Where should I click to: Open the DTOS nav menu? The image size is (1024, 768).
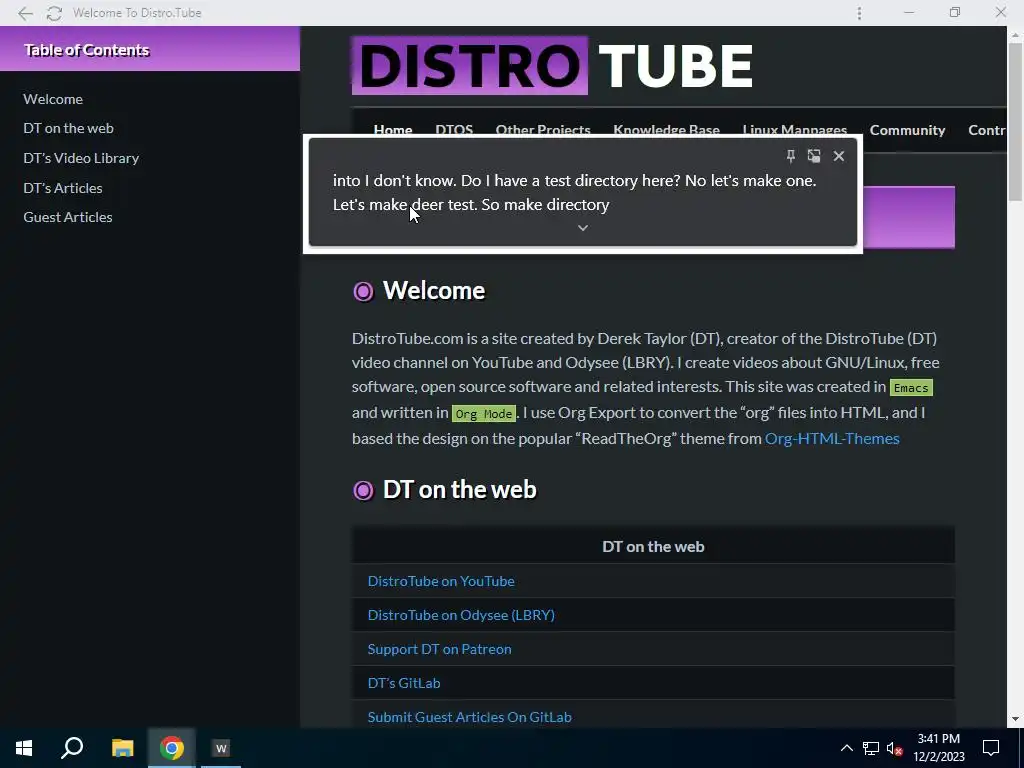click(454, 130)
